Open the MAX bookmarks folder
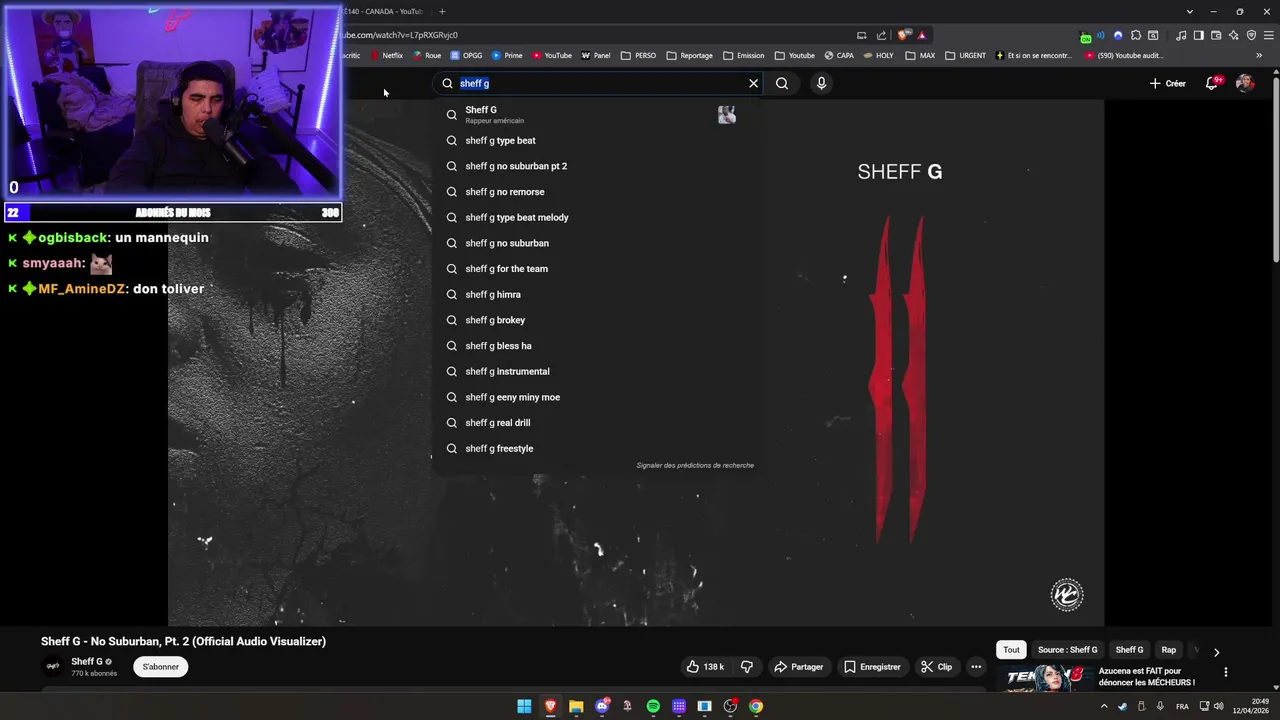This screenshot has height=720, width=1280. pos(920,56)
